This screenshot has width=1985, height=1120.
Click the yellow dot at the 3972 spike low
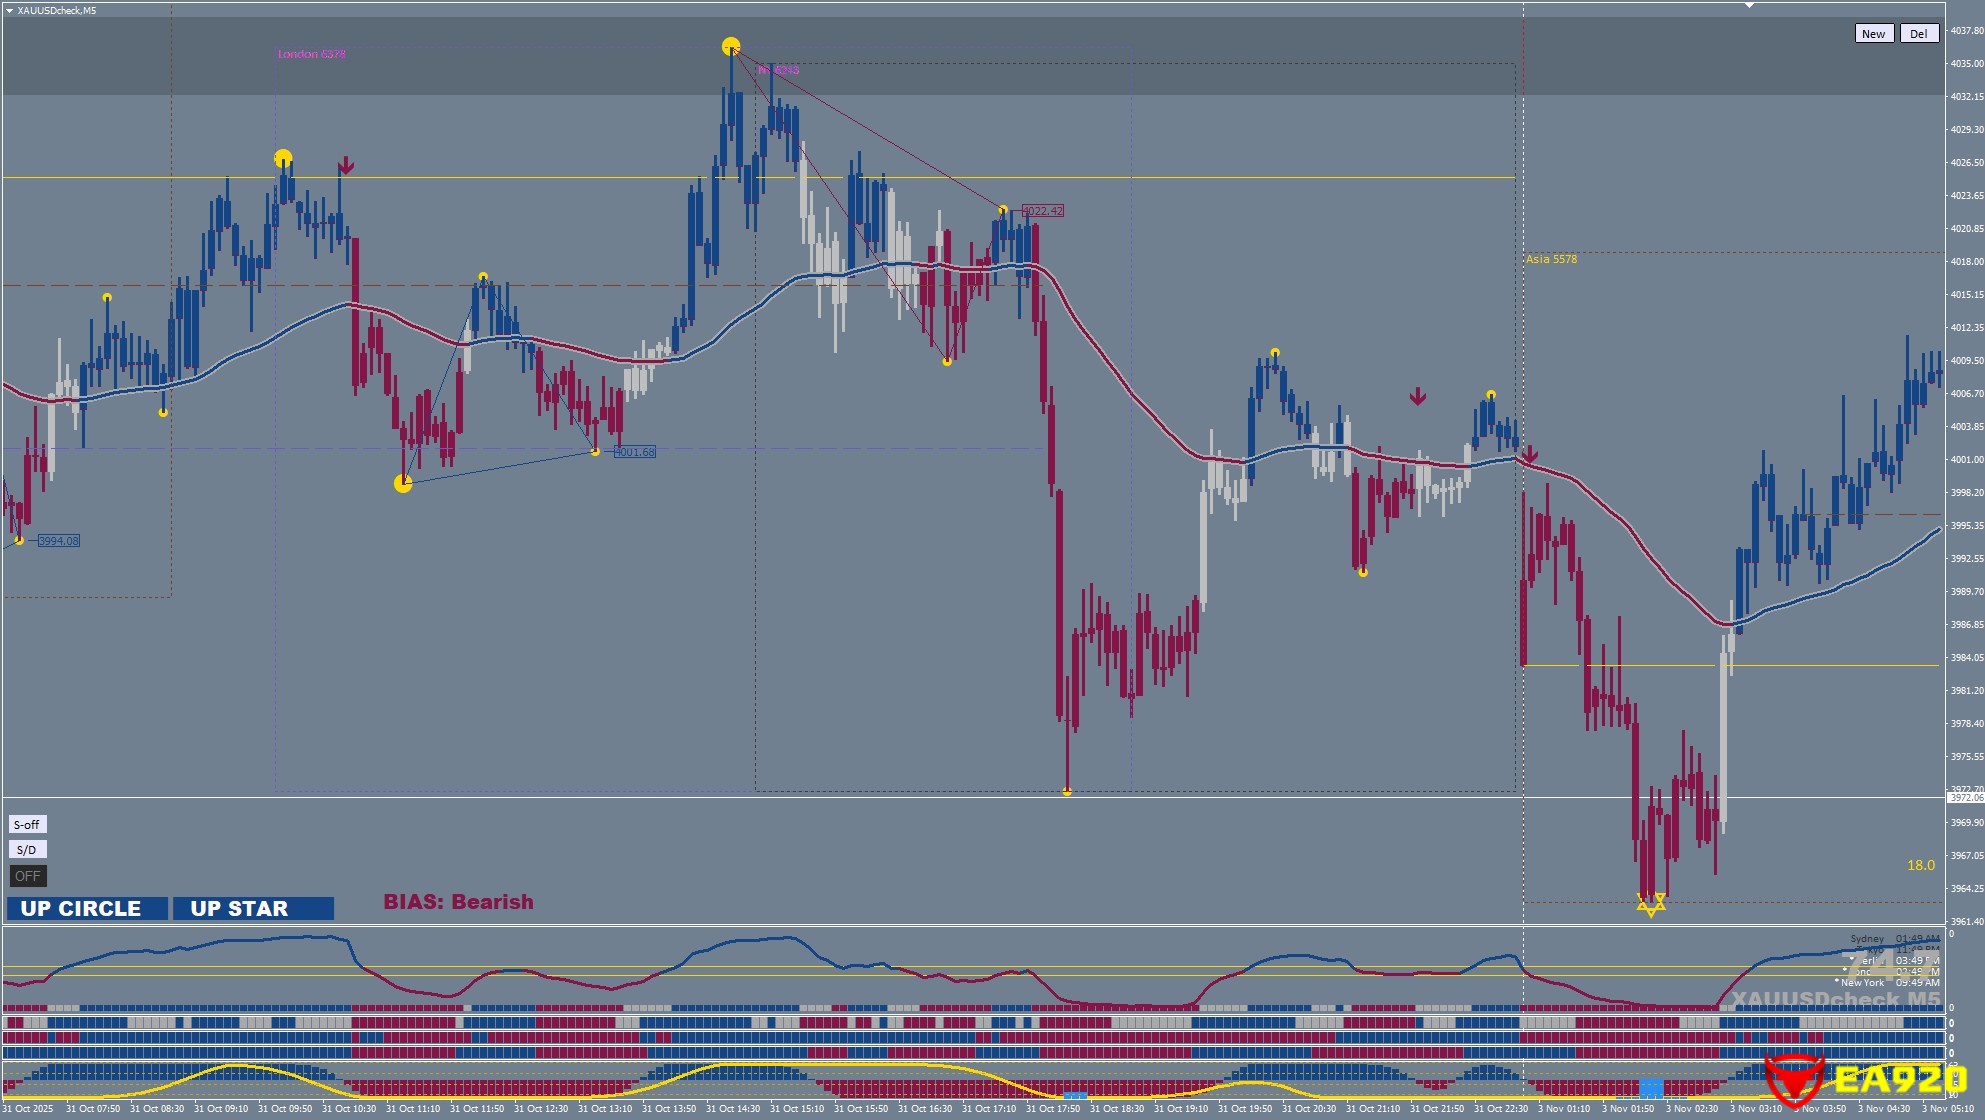(x=1067, y=792)
